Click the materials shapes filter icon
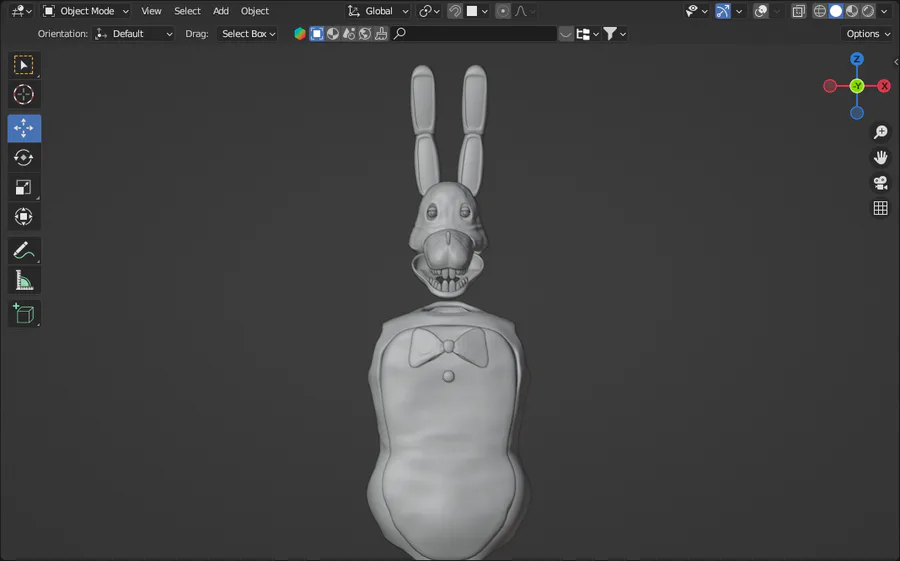Viewport: 900px width, 561px height. pos(349,34)
